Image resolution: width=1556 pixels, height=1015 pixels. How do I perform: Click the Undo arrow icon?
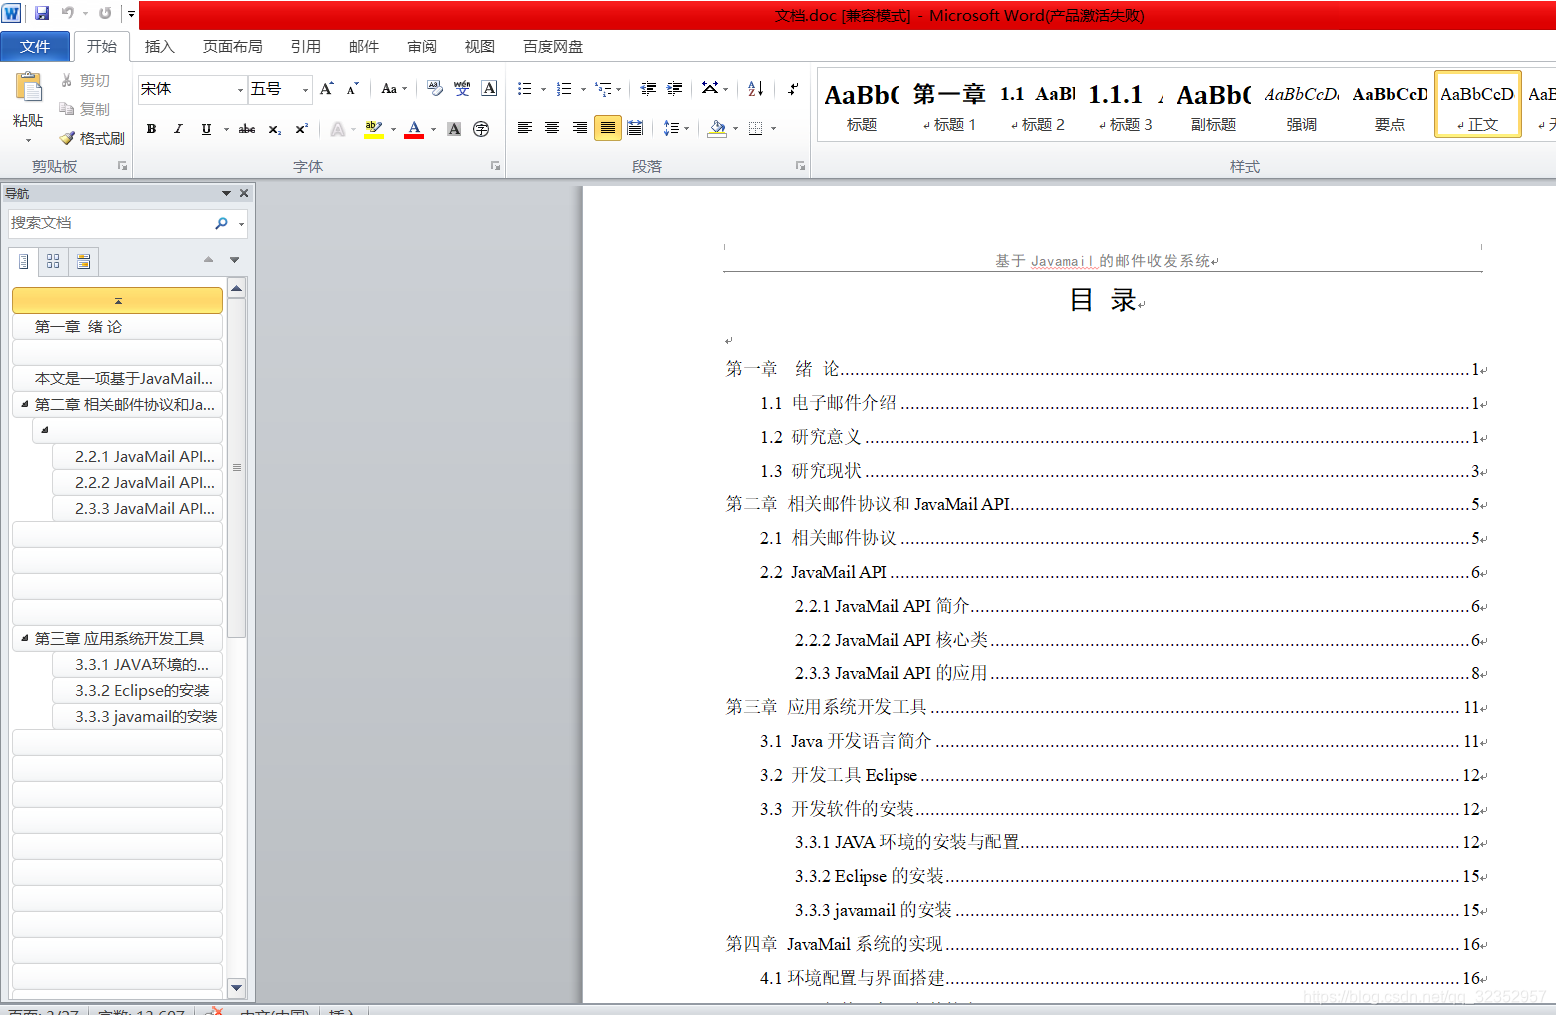click(x=68, y=13)
